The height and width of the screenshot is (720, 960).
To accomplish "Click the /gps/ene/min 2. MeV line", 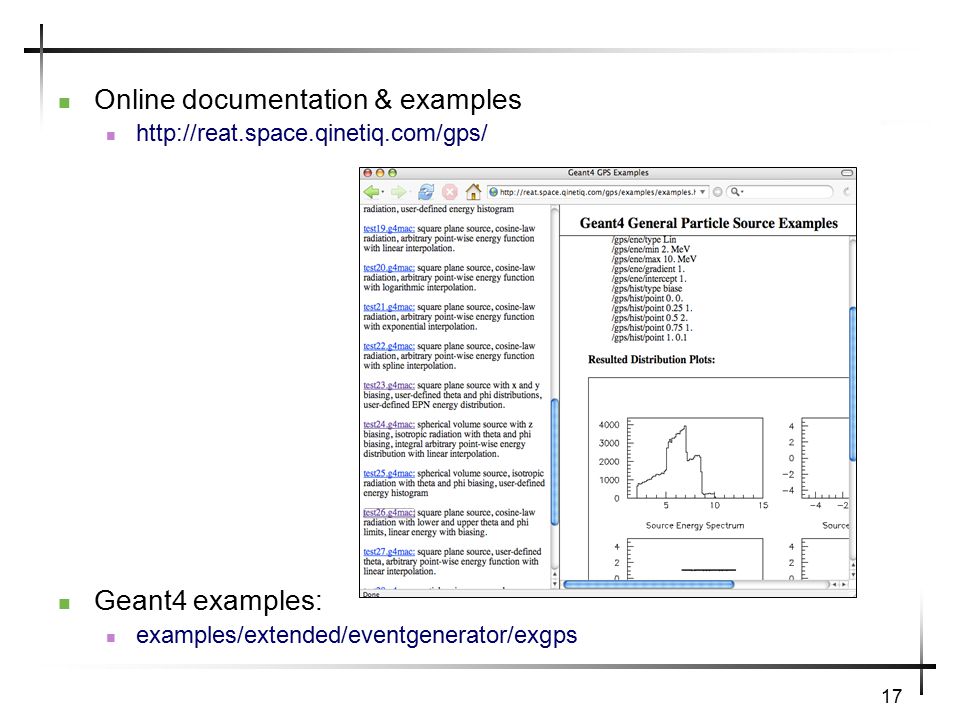I will click(650, 249).
